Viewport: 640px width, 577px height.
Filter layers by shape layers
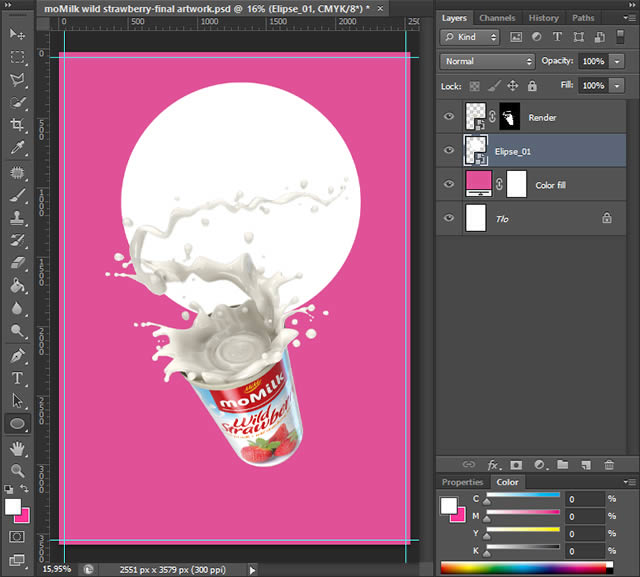point(578,37)
